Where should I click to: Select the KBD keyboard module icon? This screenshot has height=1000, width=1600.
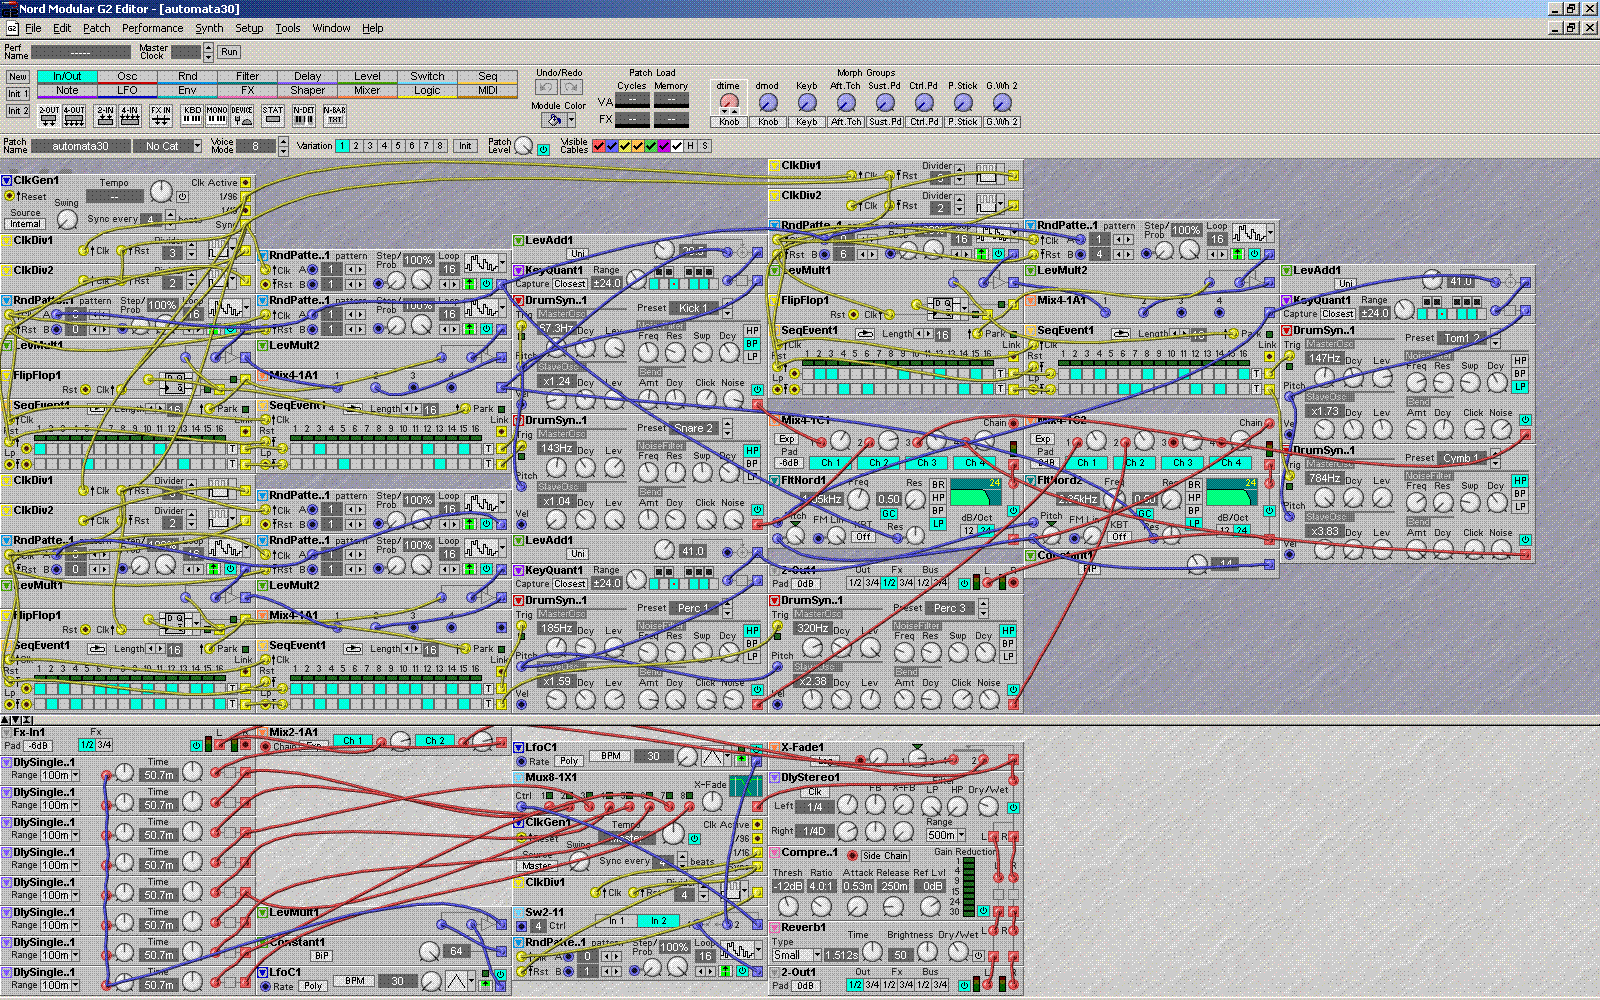pyautogui.click(x=192, y=116)
